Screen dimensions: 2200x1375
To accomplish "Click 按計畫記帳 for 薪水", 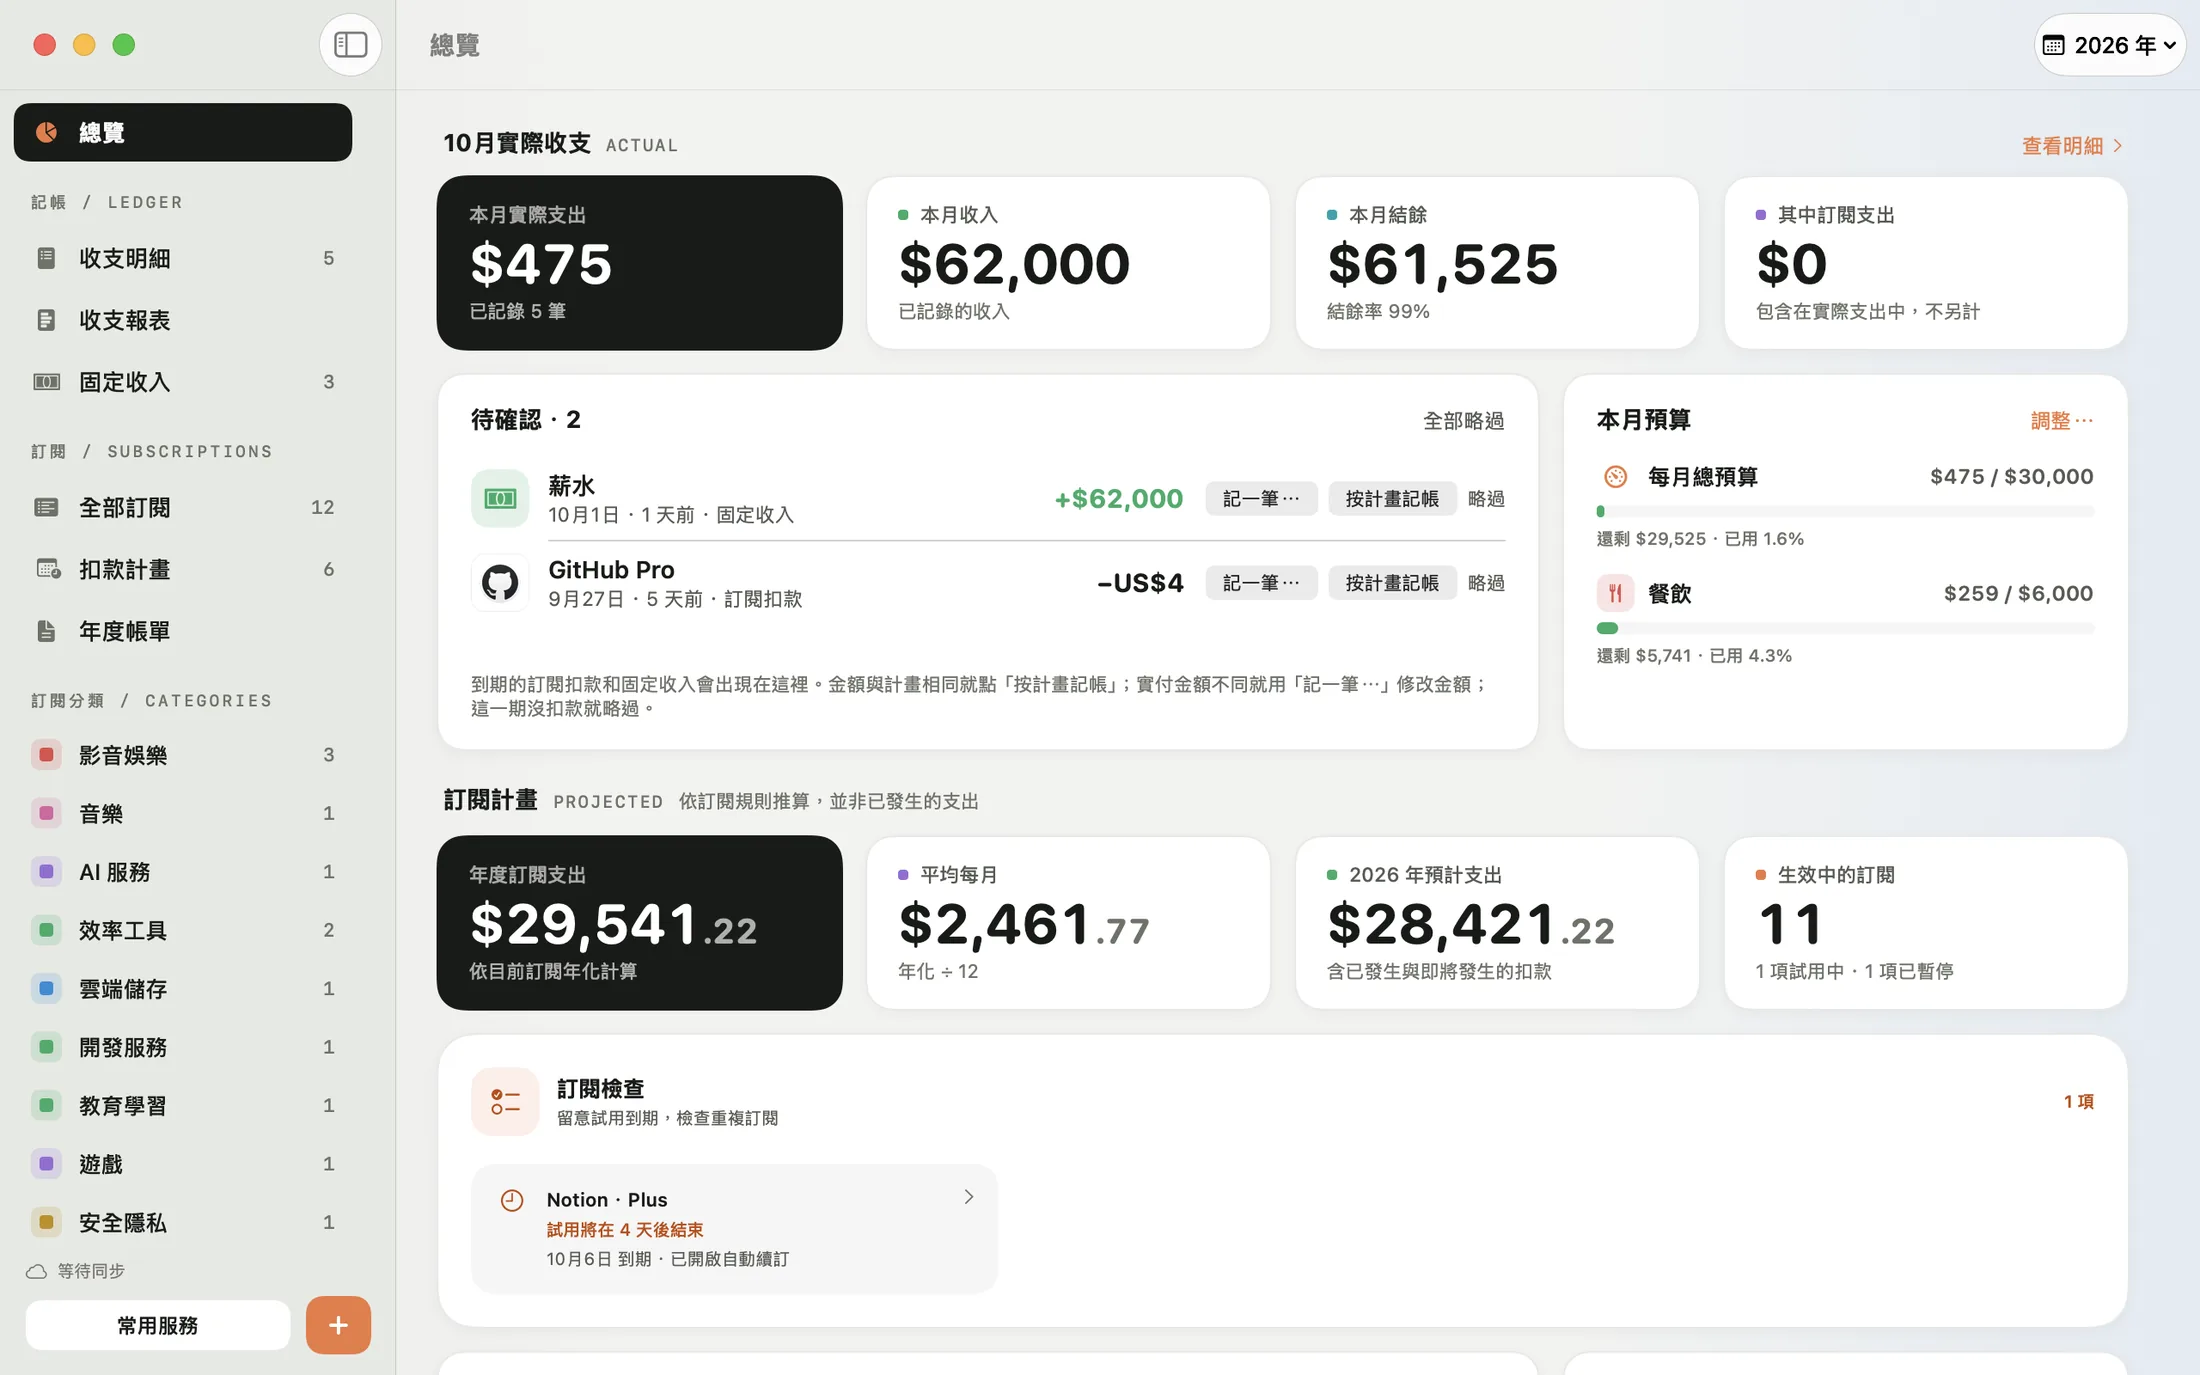I will point(1392,499).
